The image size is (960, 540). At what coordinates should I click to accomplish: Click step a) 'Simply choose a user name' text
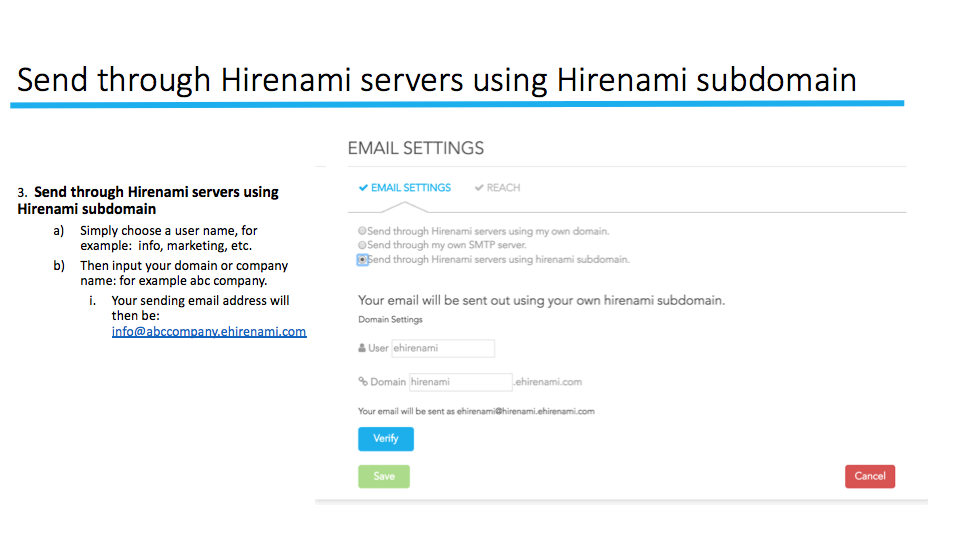point(168,238)
